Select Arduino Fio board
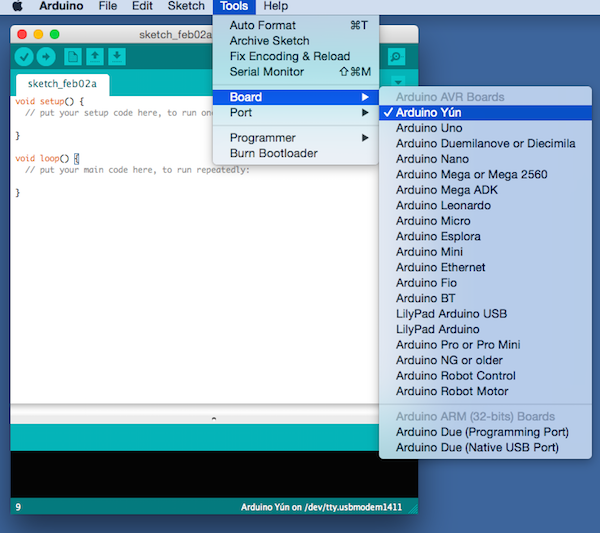The height and width of the screenshot is (533, 600). point(485,283)
